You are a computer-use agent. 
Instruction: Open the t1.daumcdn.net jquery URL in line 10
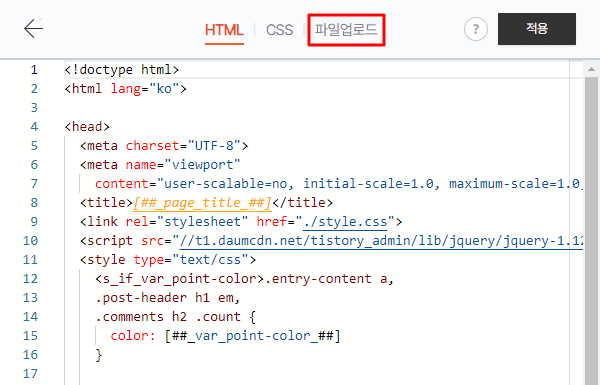point(381,241)
